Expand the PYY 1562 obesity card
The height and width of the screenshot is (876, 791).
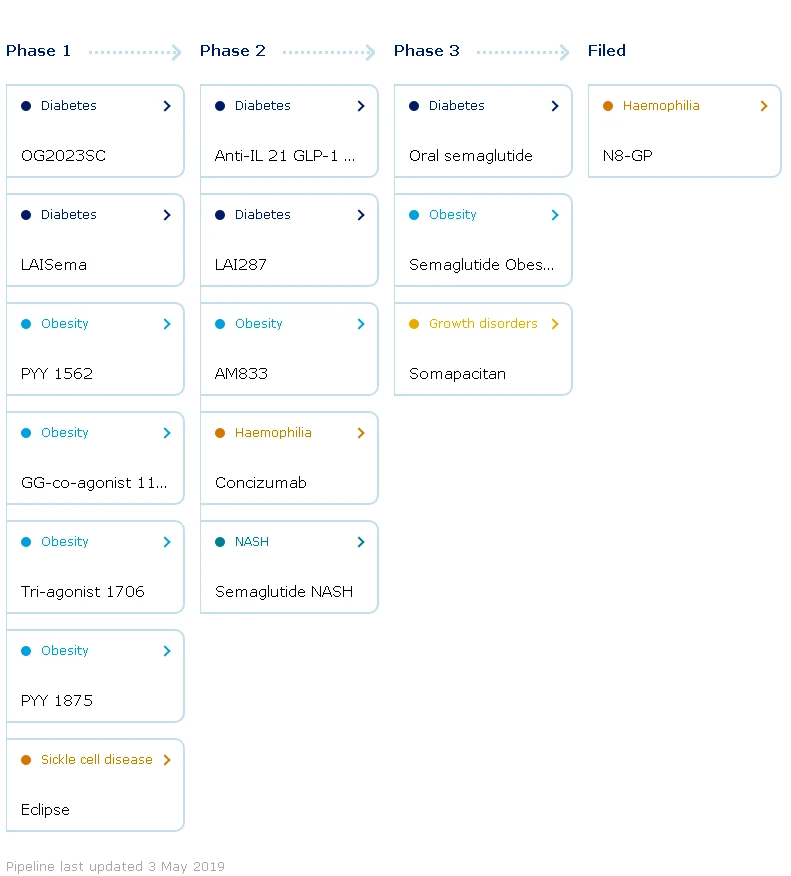95,349
